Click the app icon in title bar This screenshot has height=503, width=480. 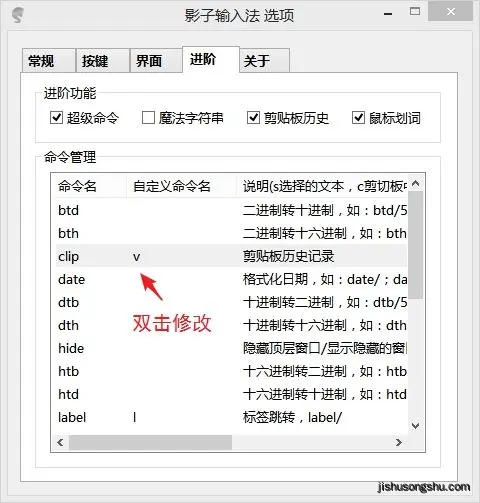[18, 15]
